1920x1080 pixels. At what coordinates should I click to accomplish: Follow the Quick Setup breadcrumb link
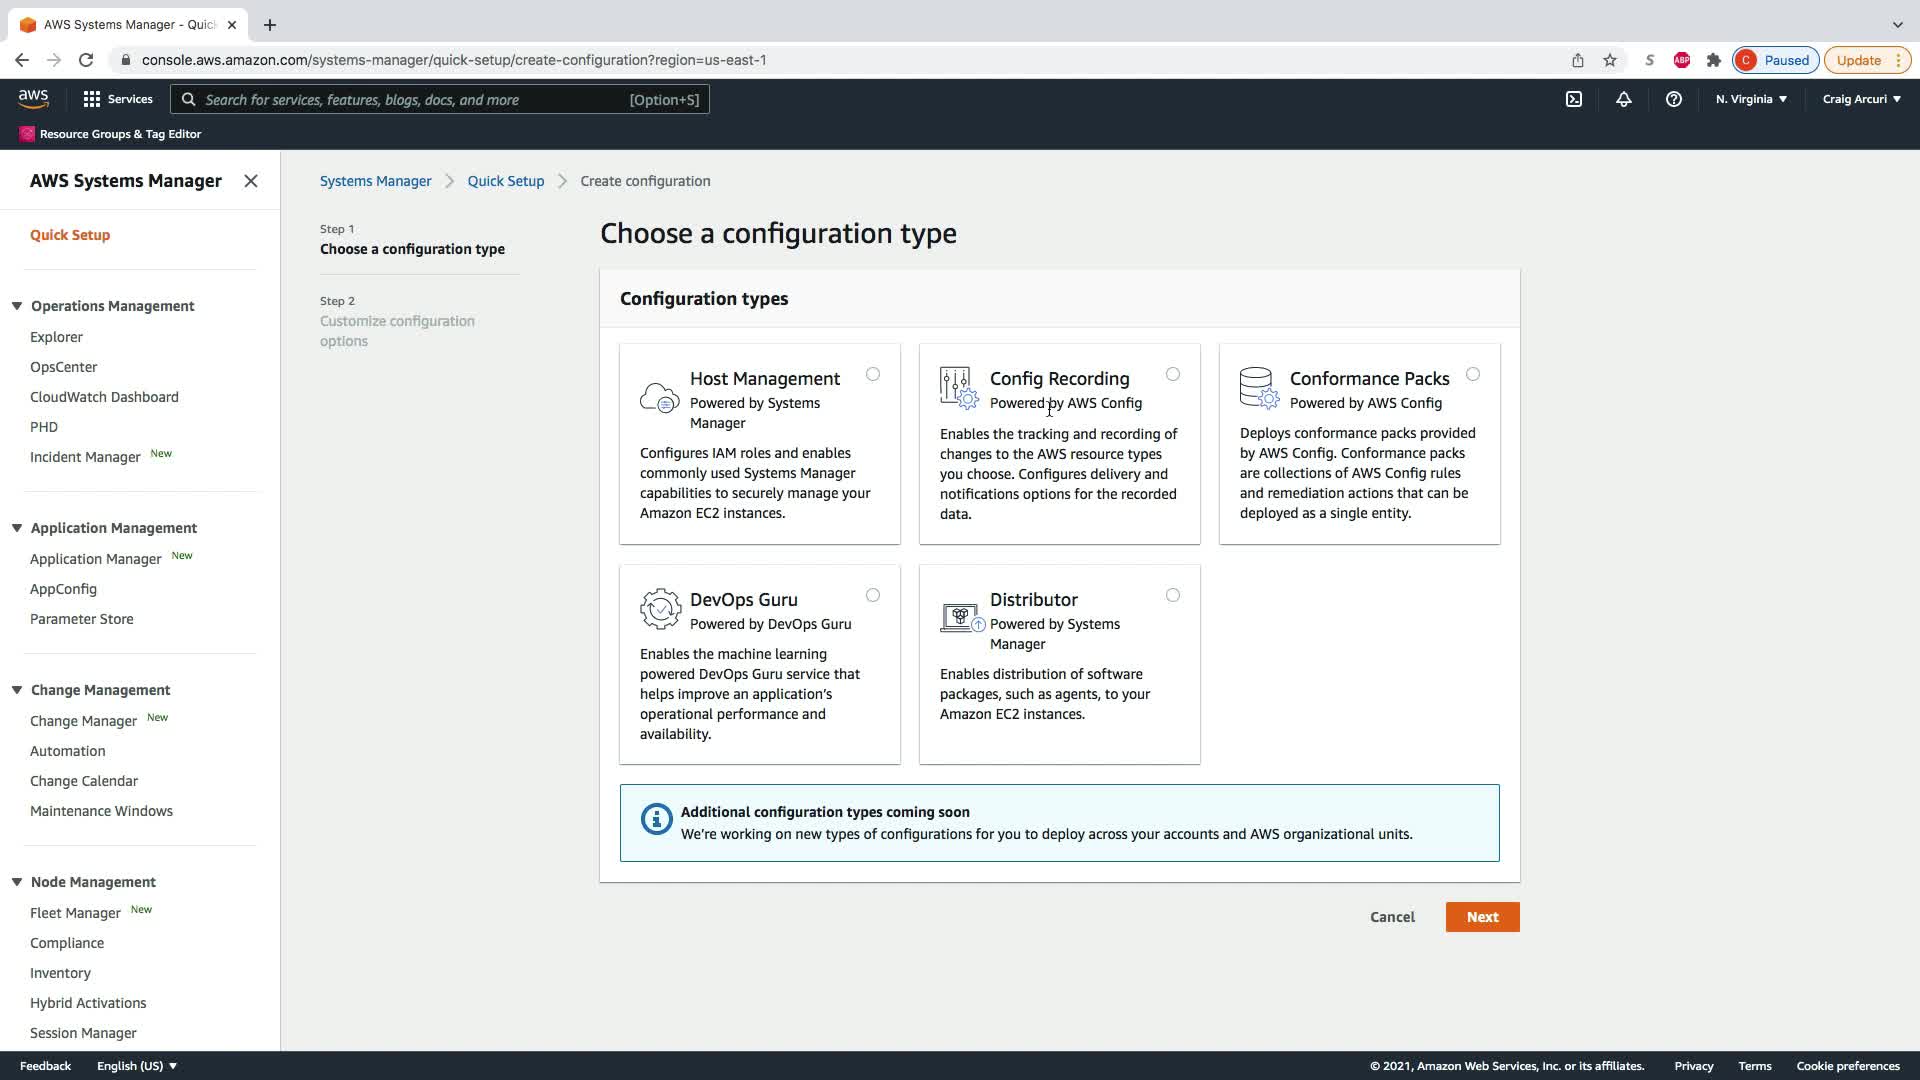(x=506, y=181)
